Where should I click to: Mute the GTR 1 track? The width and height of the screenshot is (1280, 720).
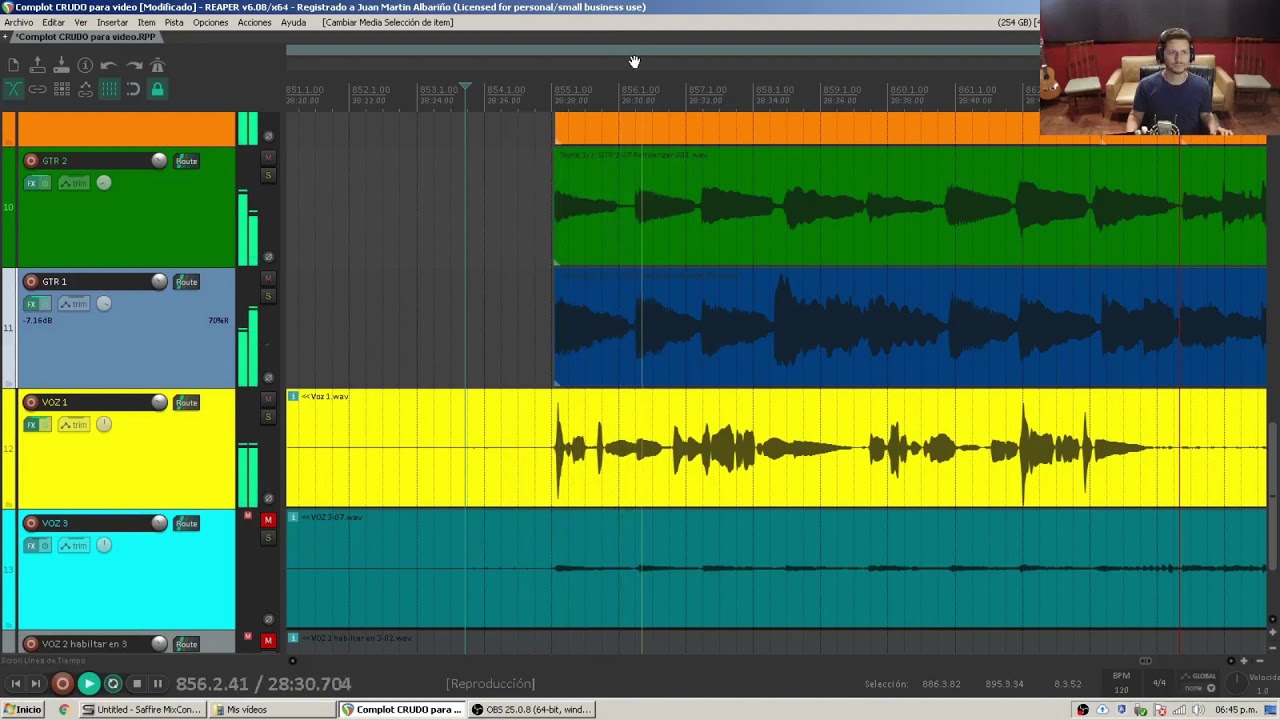point(268,278)
